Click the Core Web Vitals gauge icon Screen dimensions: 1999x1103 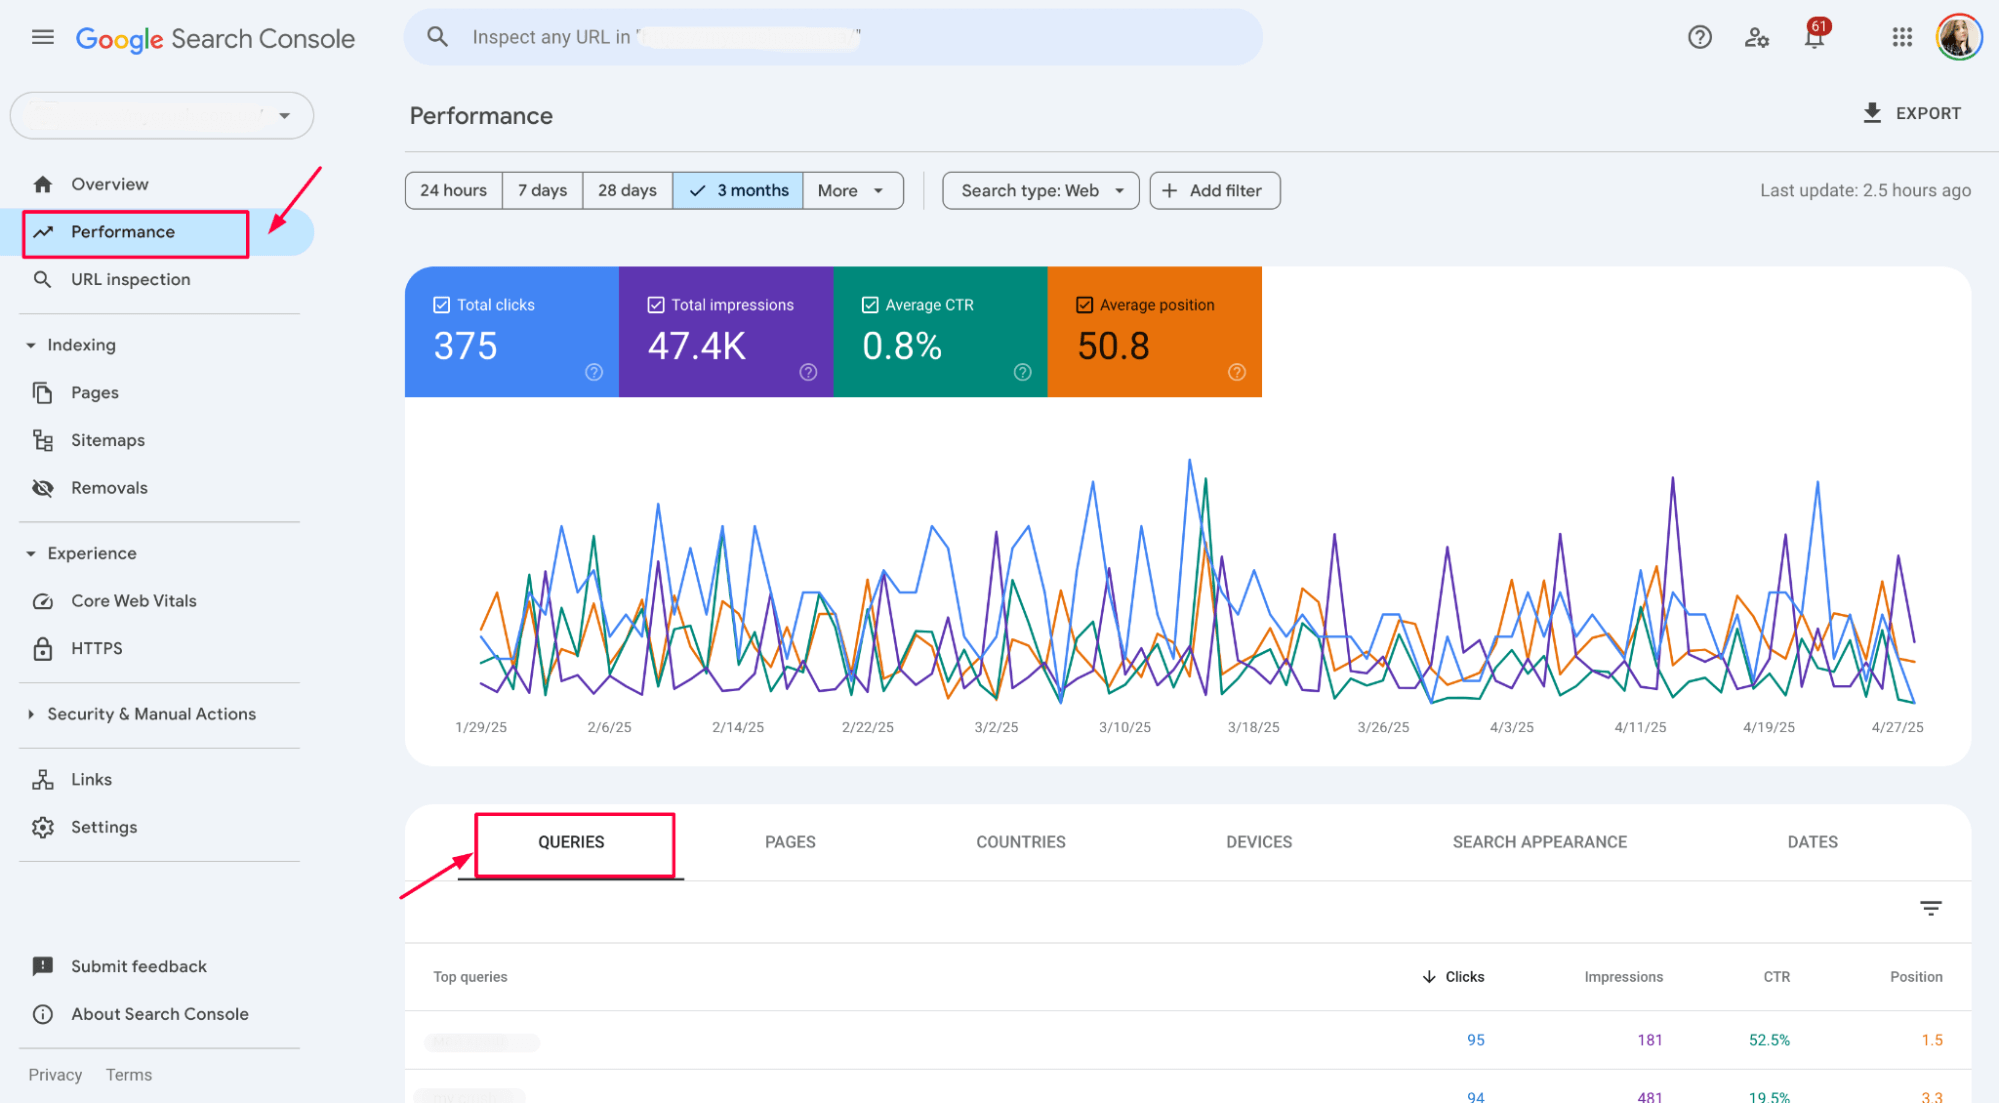[43, 601]
